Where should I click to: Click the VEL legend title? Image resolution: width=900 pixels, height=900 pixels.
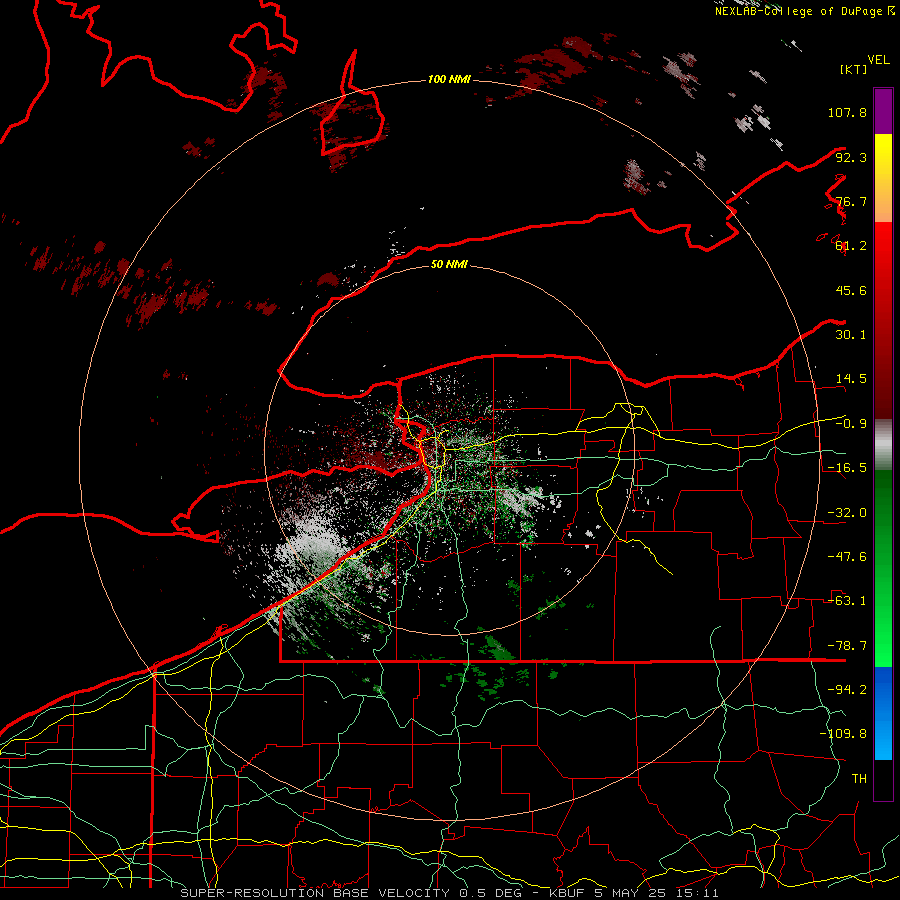[878, 60]
